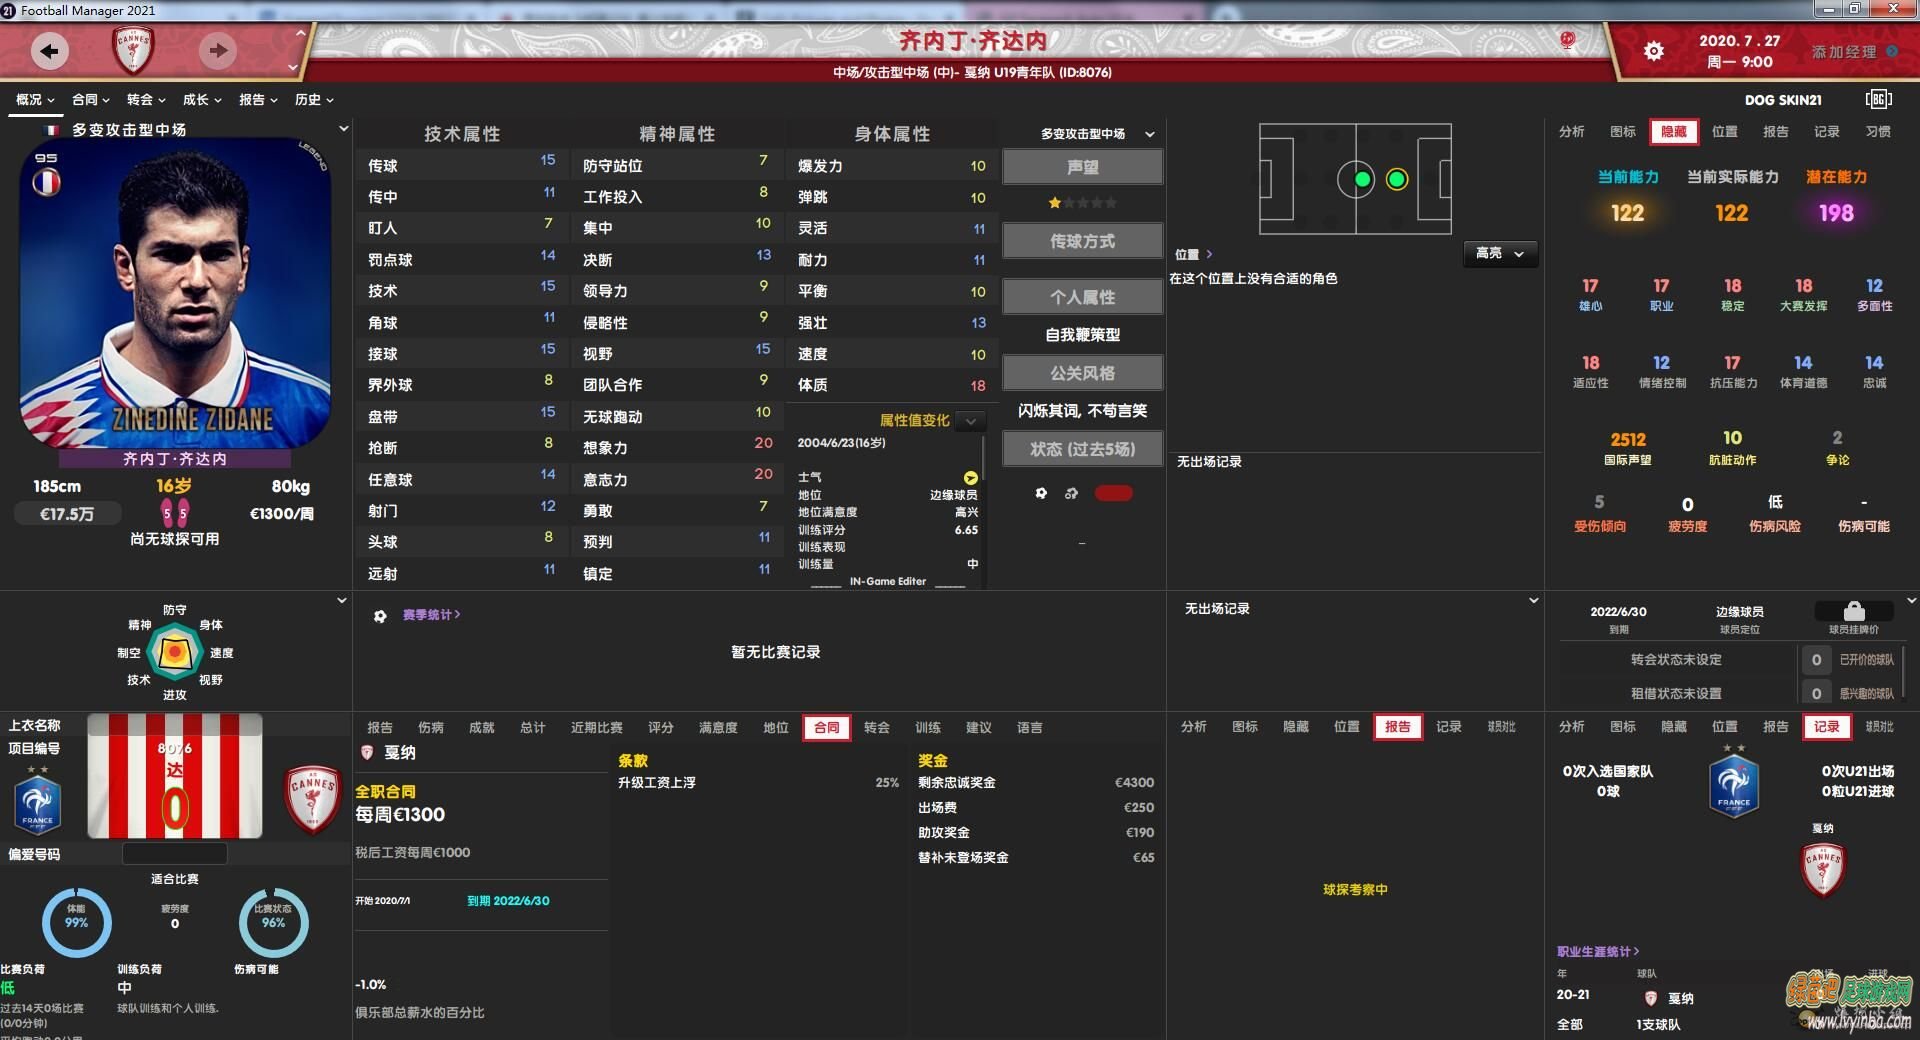
Task: Click the red-white striped shirt image
Action: pos(175,776)
